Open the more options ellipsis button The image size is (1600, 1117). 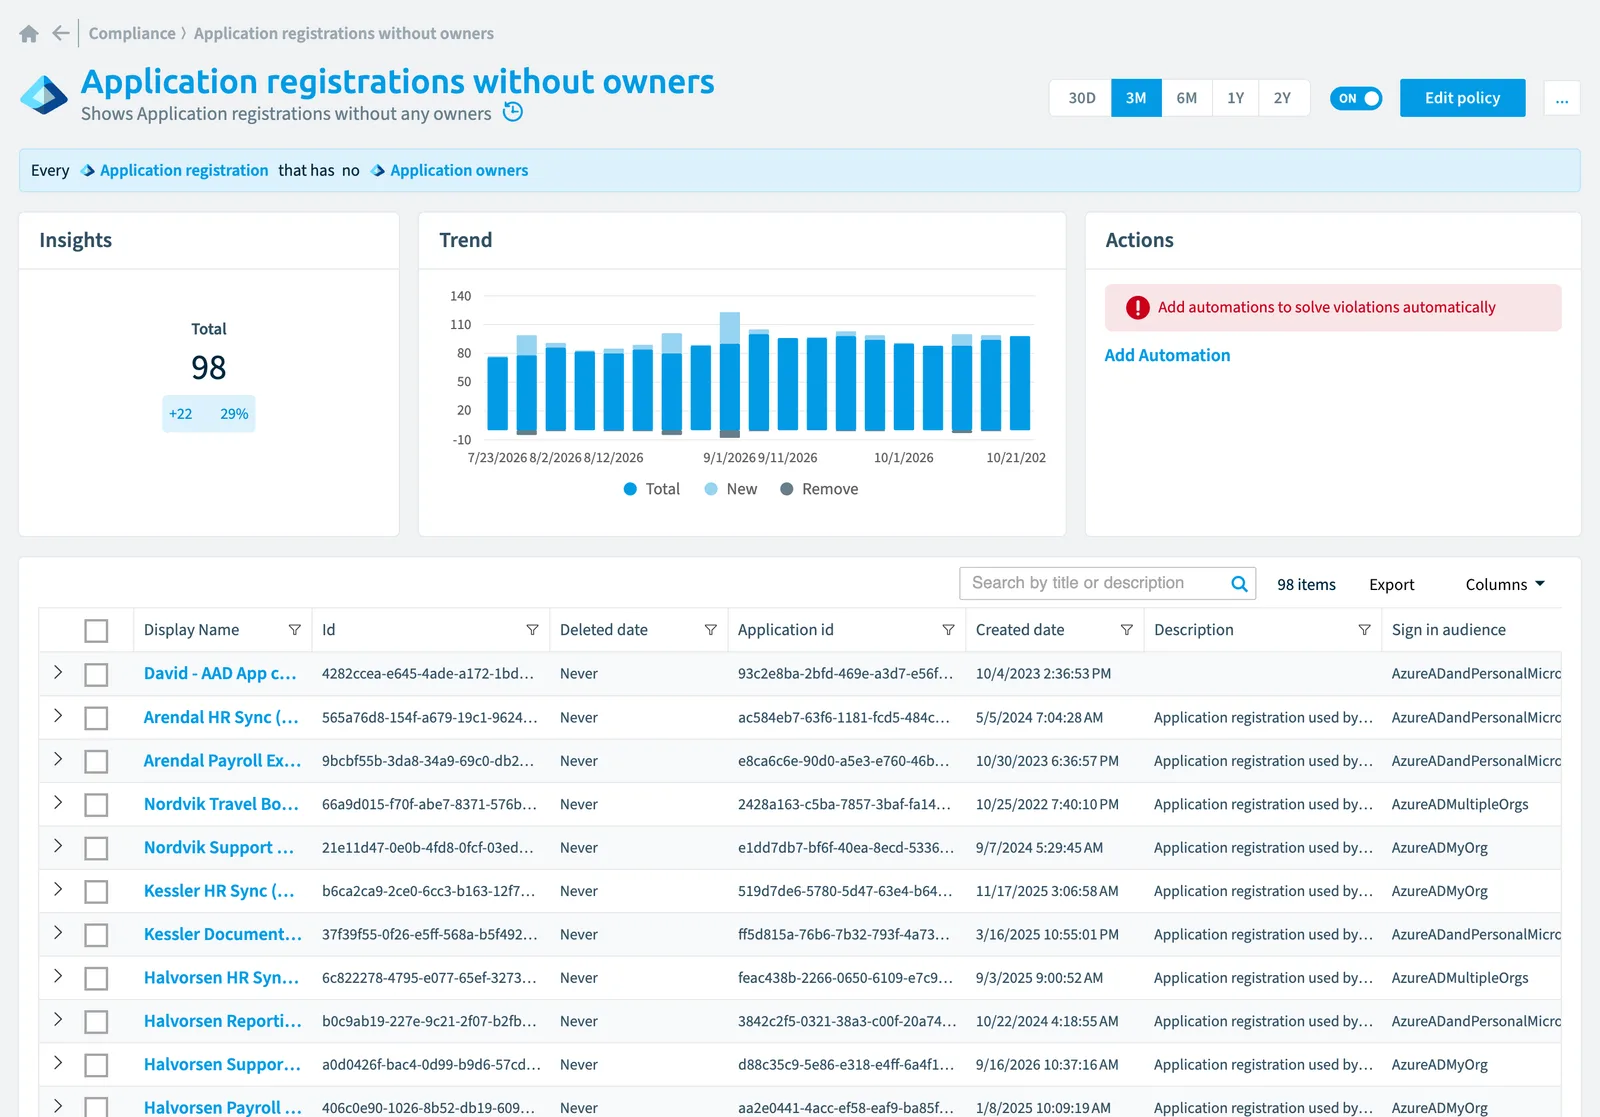(1562, 98)
